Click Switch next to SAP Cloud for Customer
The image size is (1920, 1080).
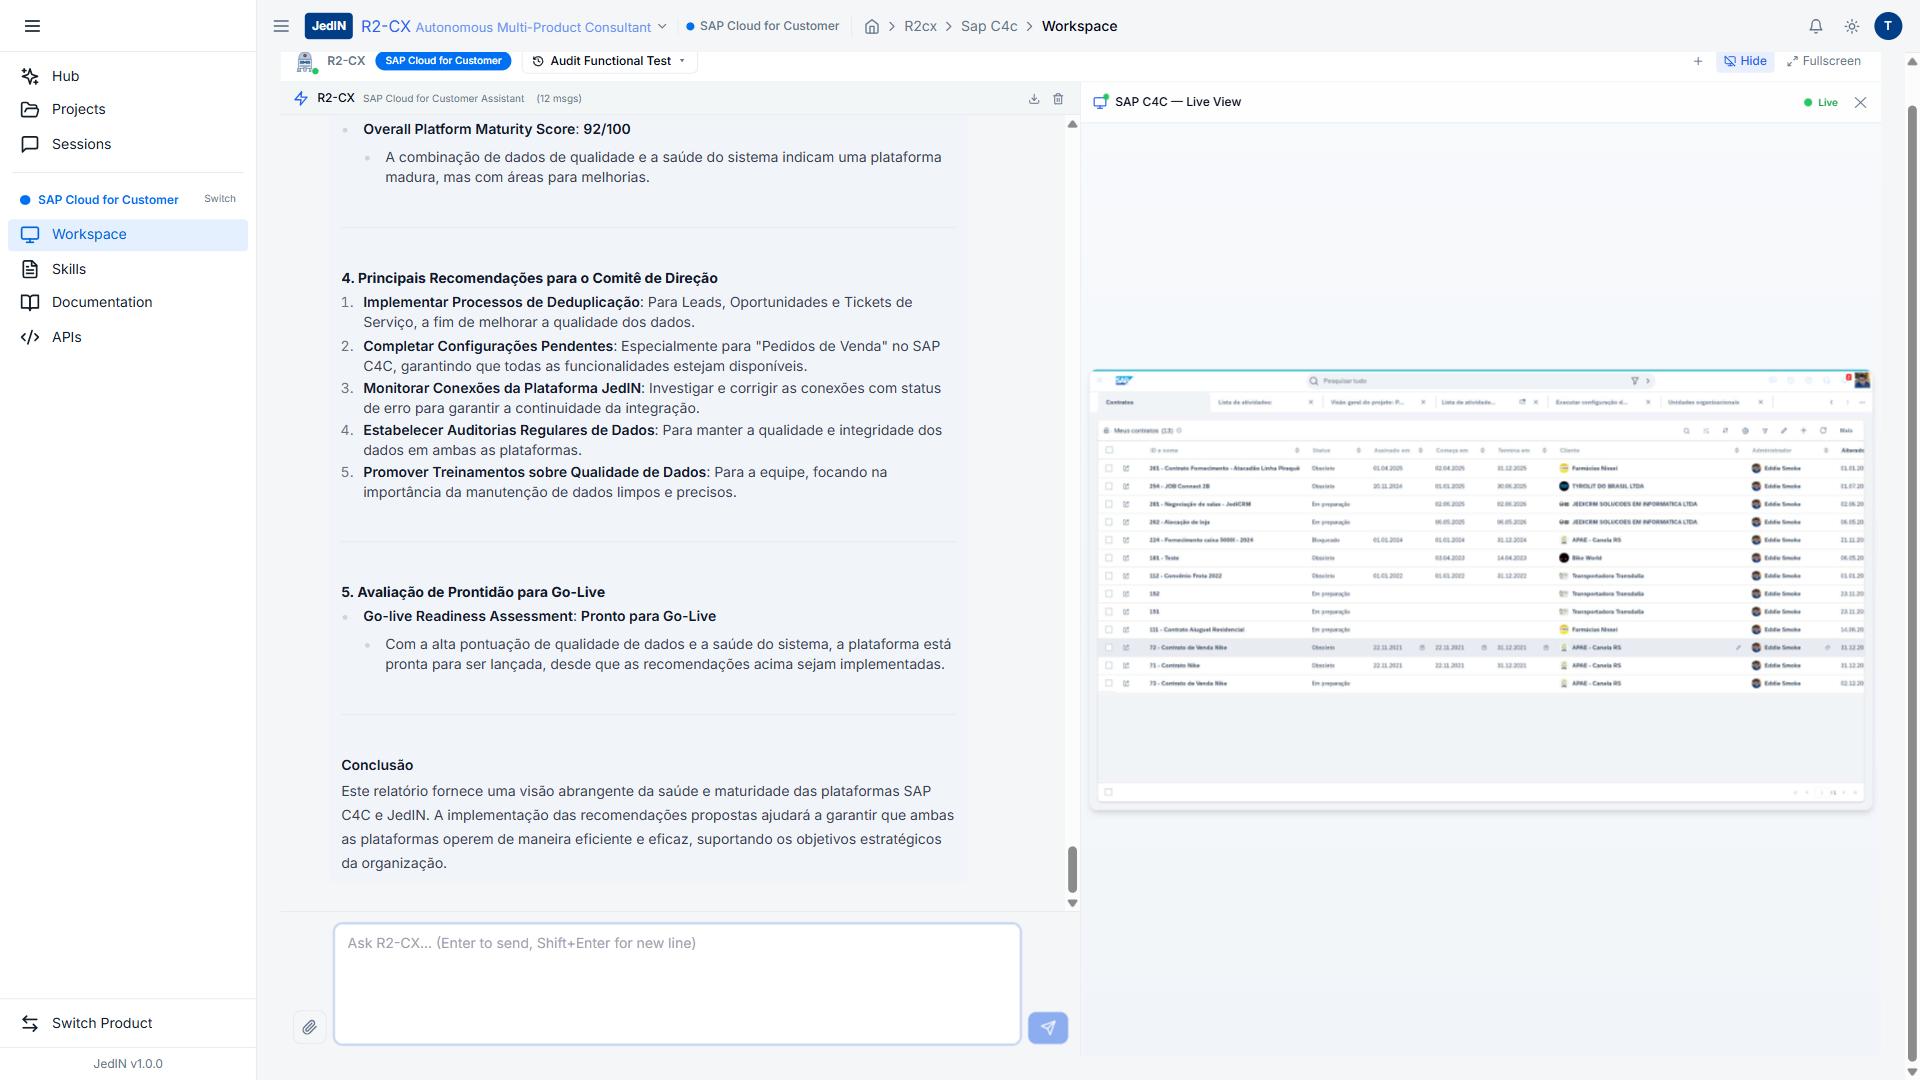coord(220,199)
